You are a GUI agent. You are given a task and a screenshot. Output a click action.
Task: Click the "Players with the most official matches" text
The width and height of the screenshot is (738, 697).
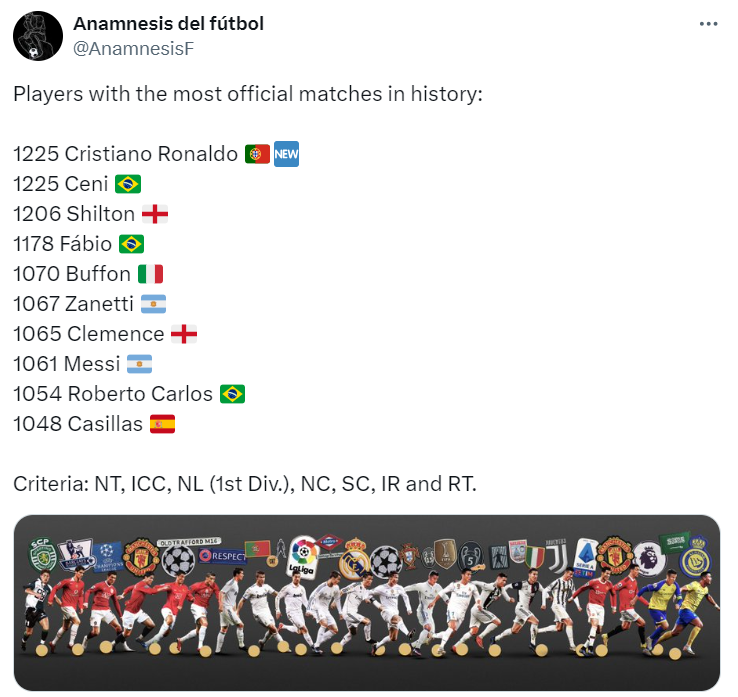248,94
